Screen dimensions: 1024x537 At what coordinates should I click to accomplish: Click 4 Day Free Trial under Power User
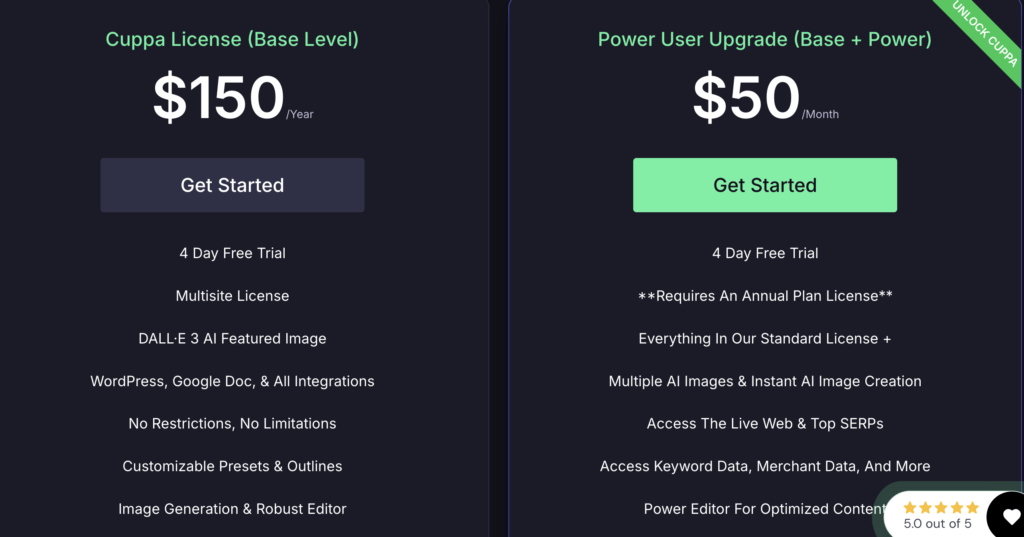pyautogui.click(x=765, y=253)
